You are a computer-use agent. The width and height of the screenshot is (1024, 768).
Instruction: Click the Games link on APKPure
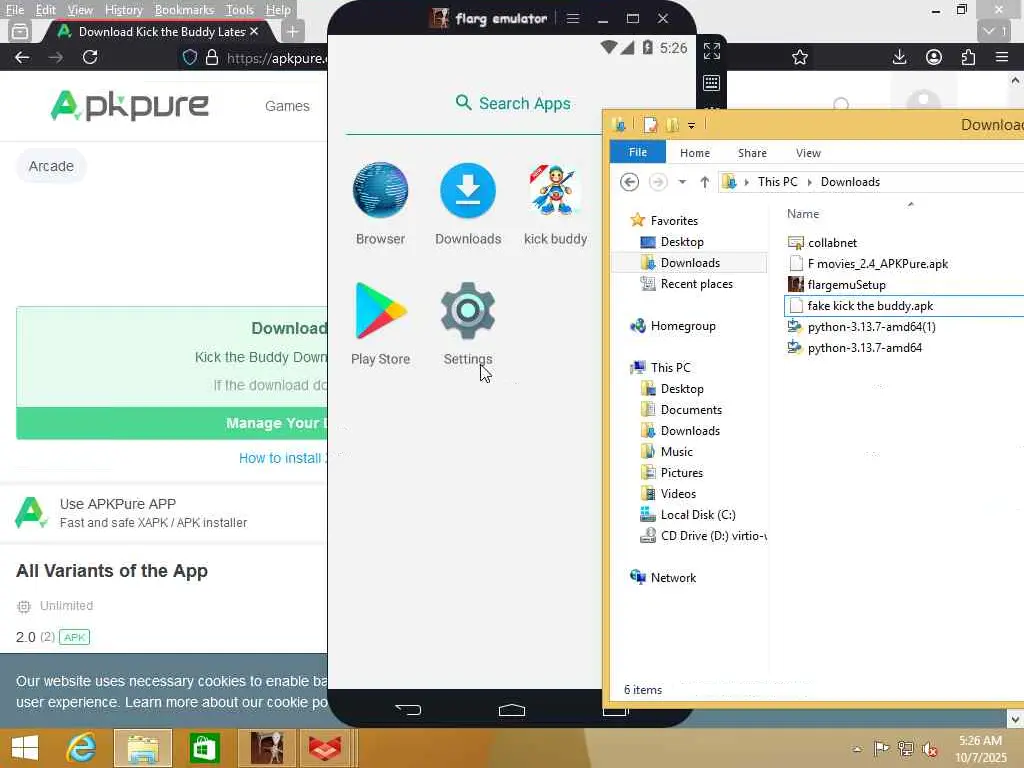[287, 106]
